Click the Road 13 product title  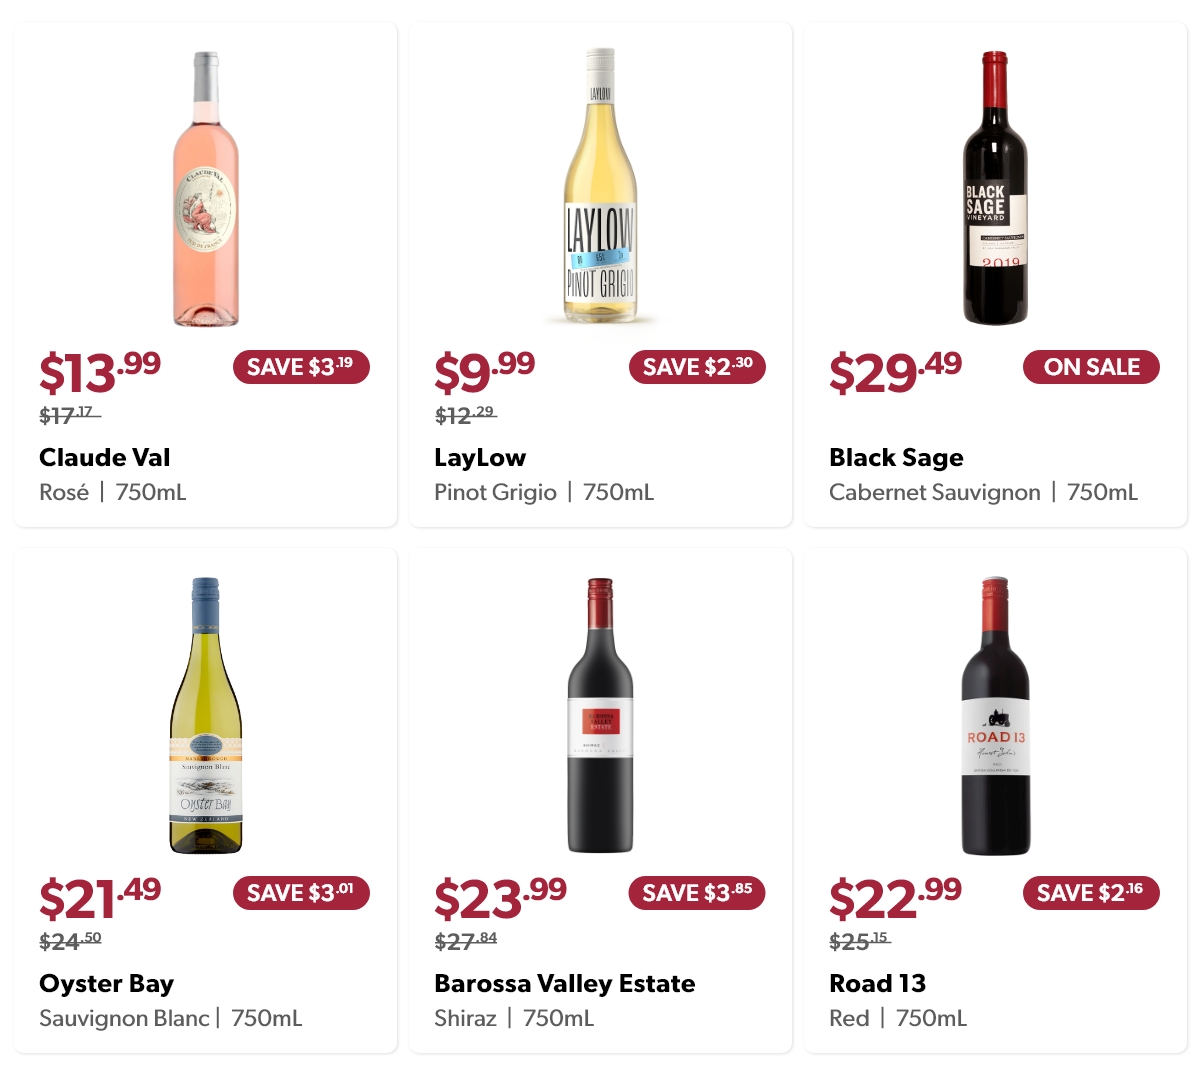[x=877, y=983]
